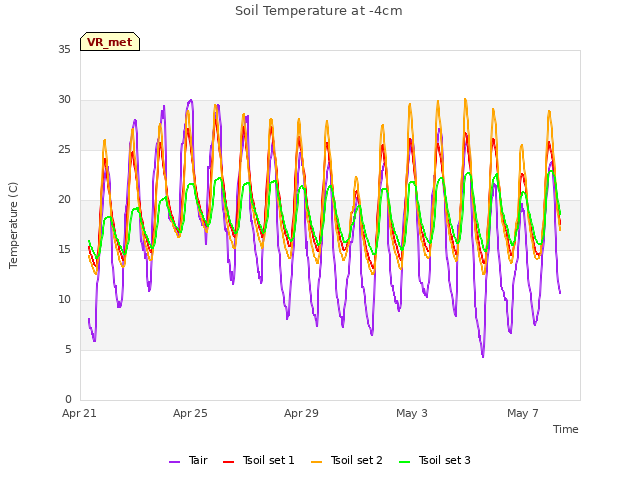Click the 15 y-axis tick label
Viewport: 640px width, 480px height.
[64, 250]
